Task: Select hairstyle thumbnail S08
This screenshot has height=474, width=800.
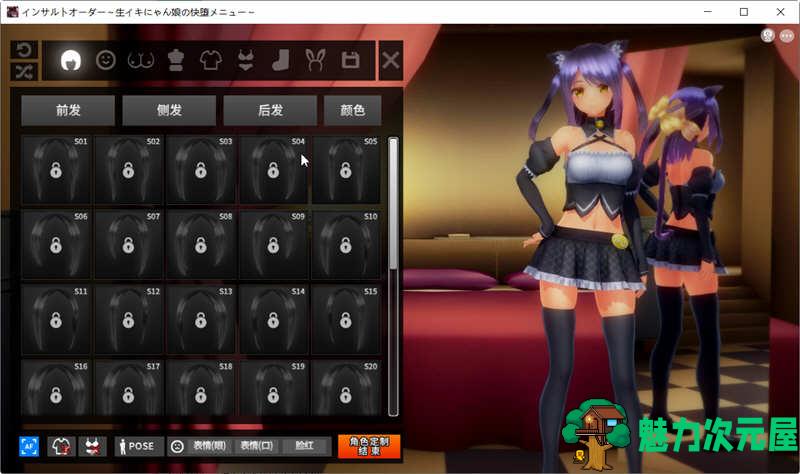Action: (x=201, y=245)
